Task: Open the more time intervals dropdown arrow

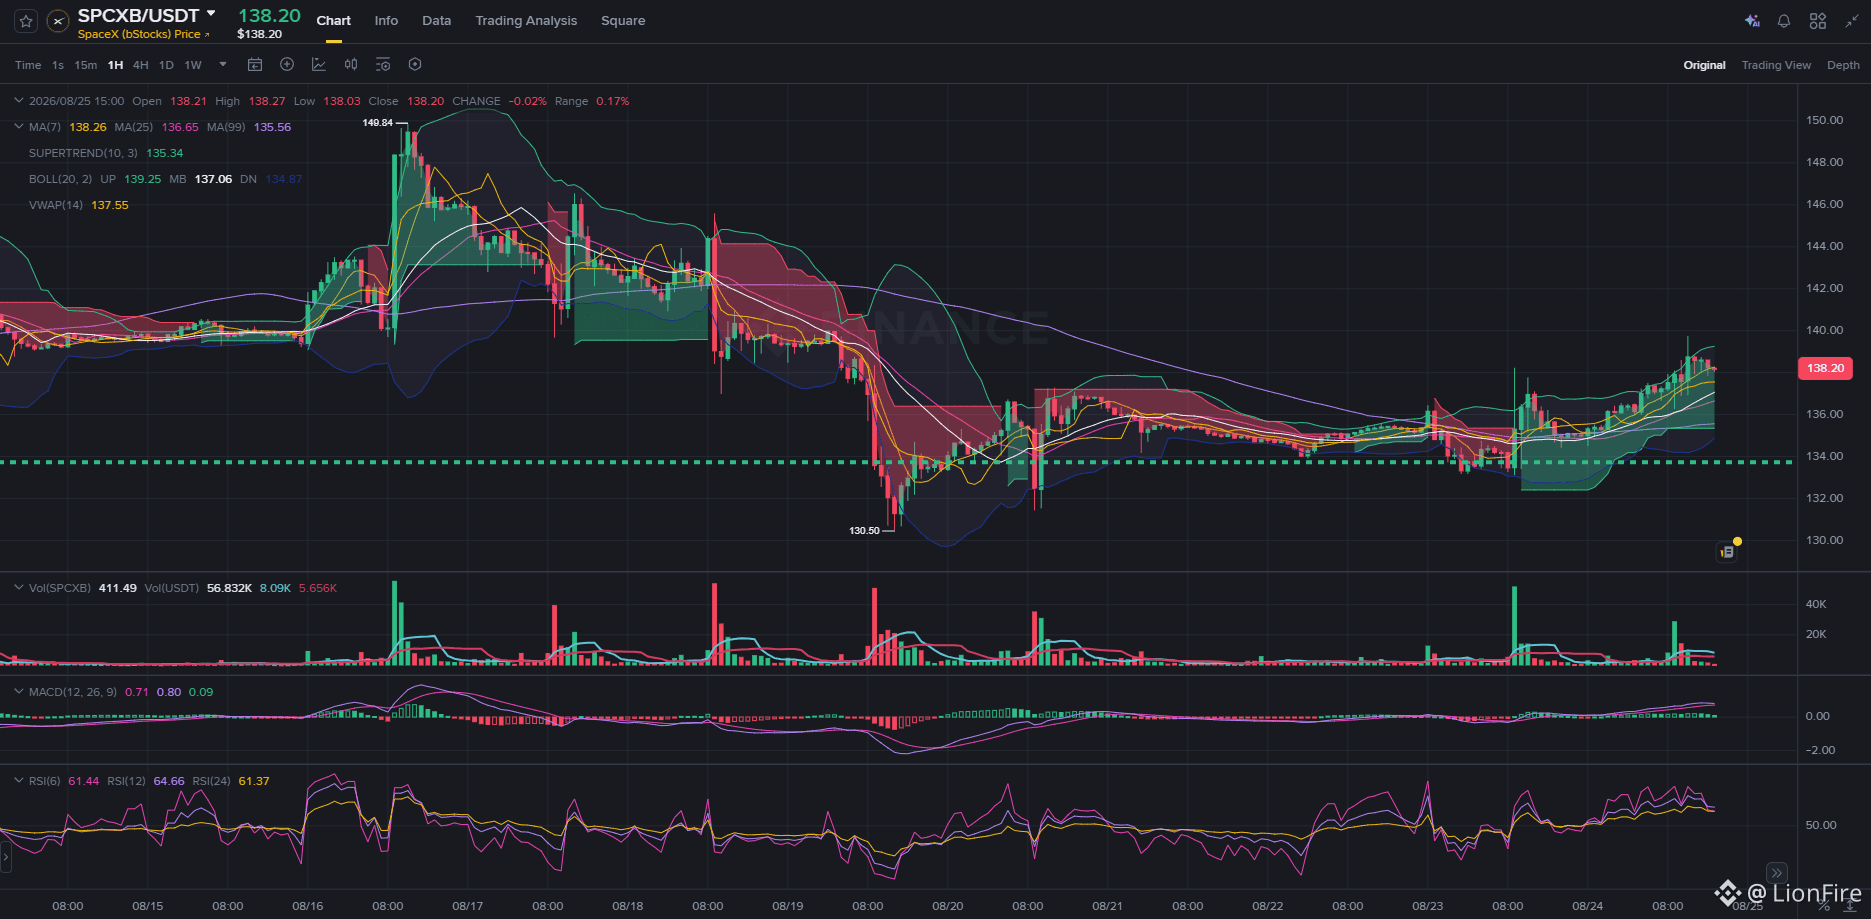Action: pyautogui.click(x=223, y=65)
